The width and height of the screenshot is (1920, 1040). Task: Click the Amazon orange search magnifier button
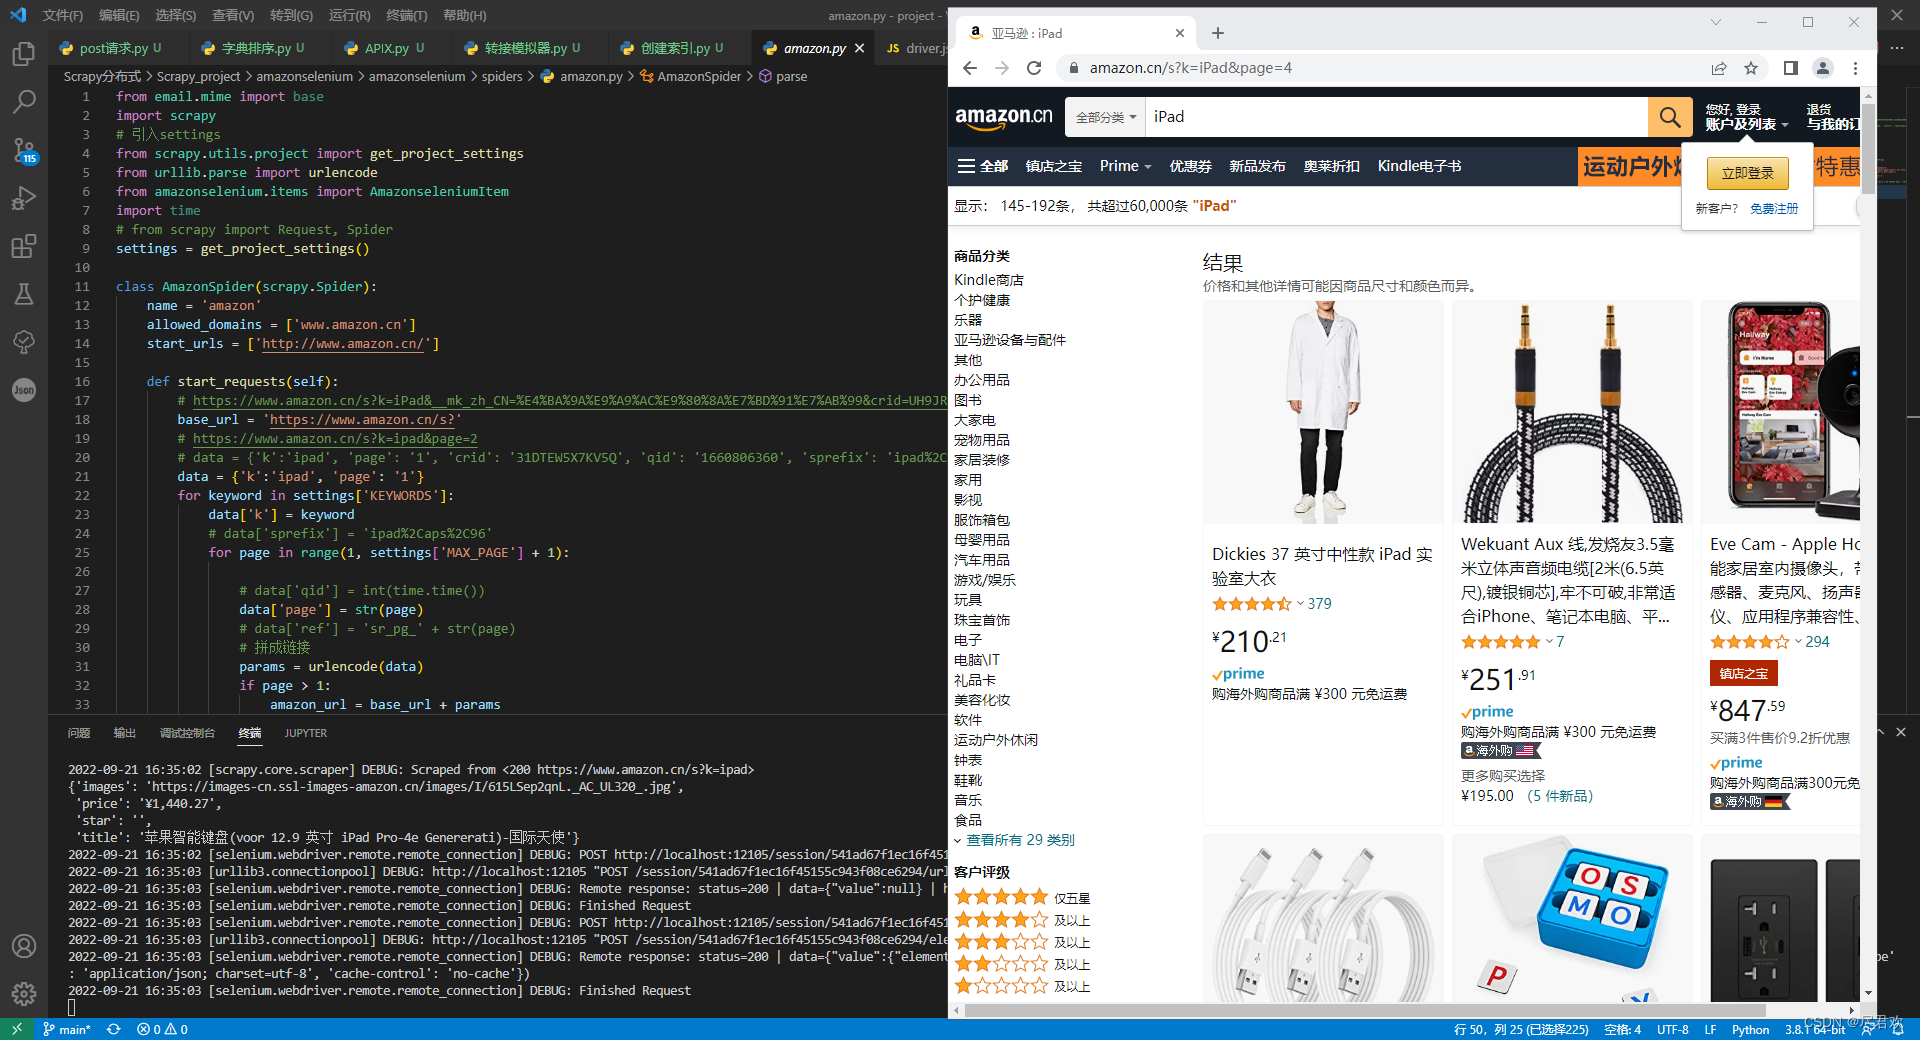1670,117
